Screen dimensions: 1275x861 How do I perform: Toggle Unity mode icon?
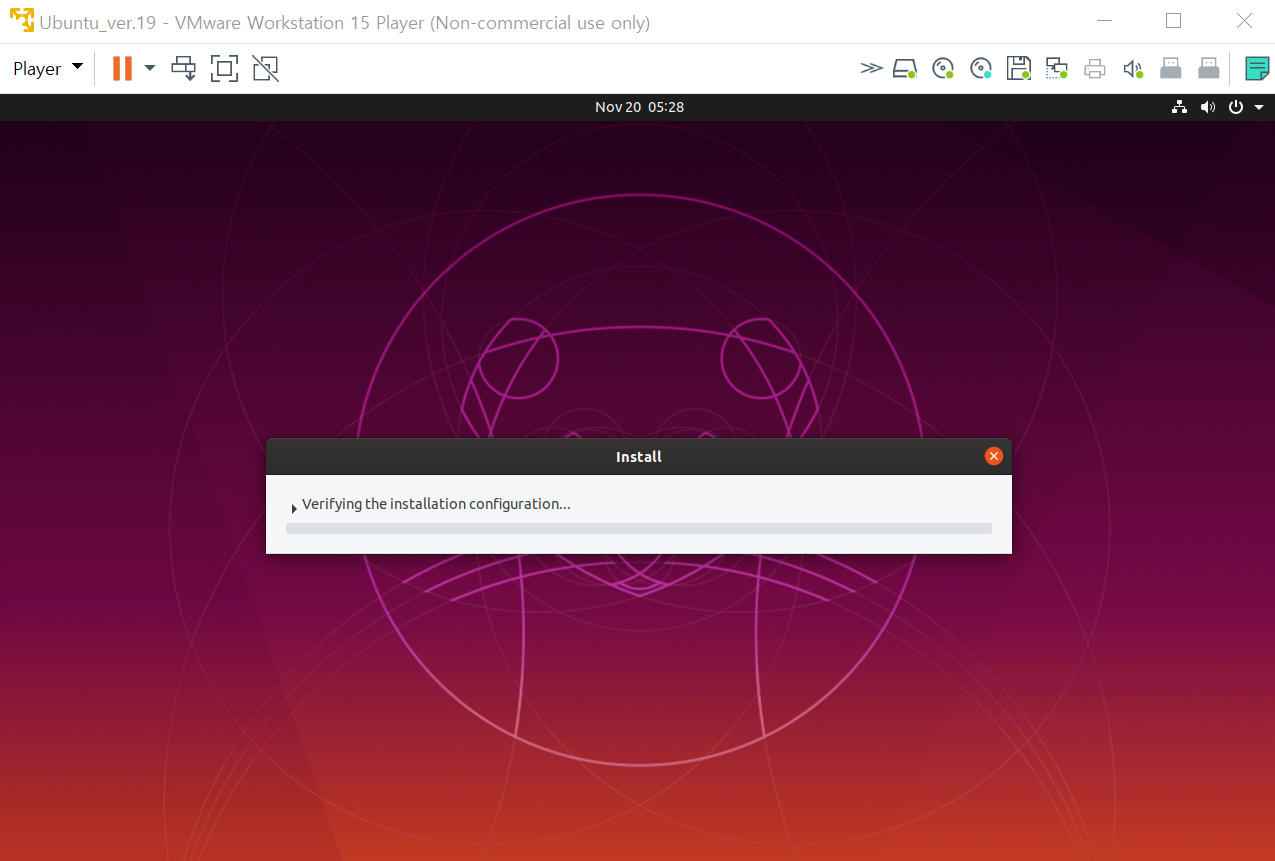[265, 68]
